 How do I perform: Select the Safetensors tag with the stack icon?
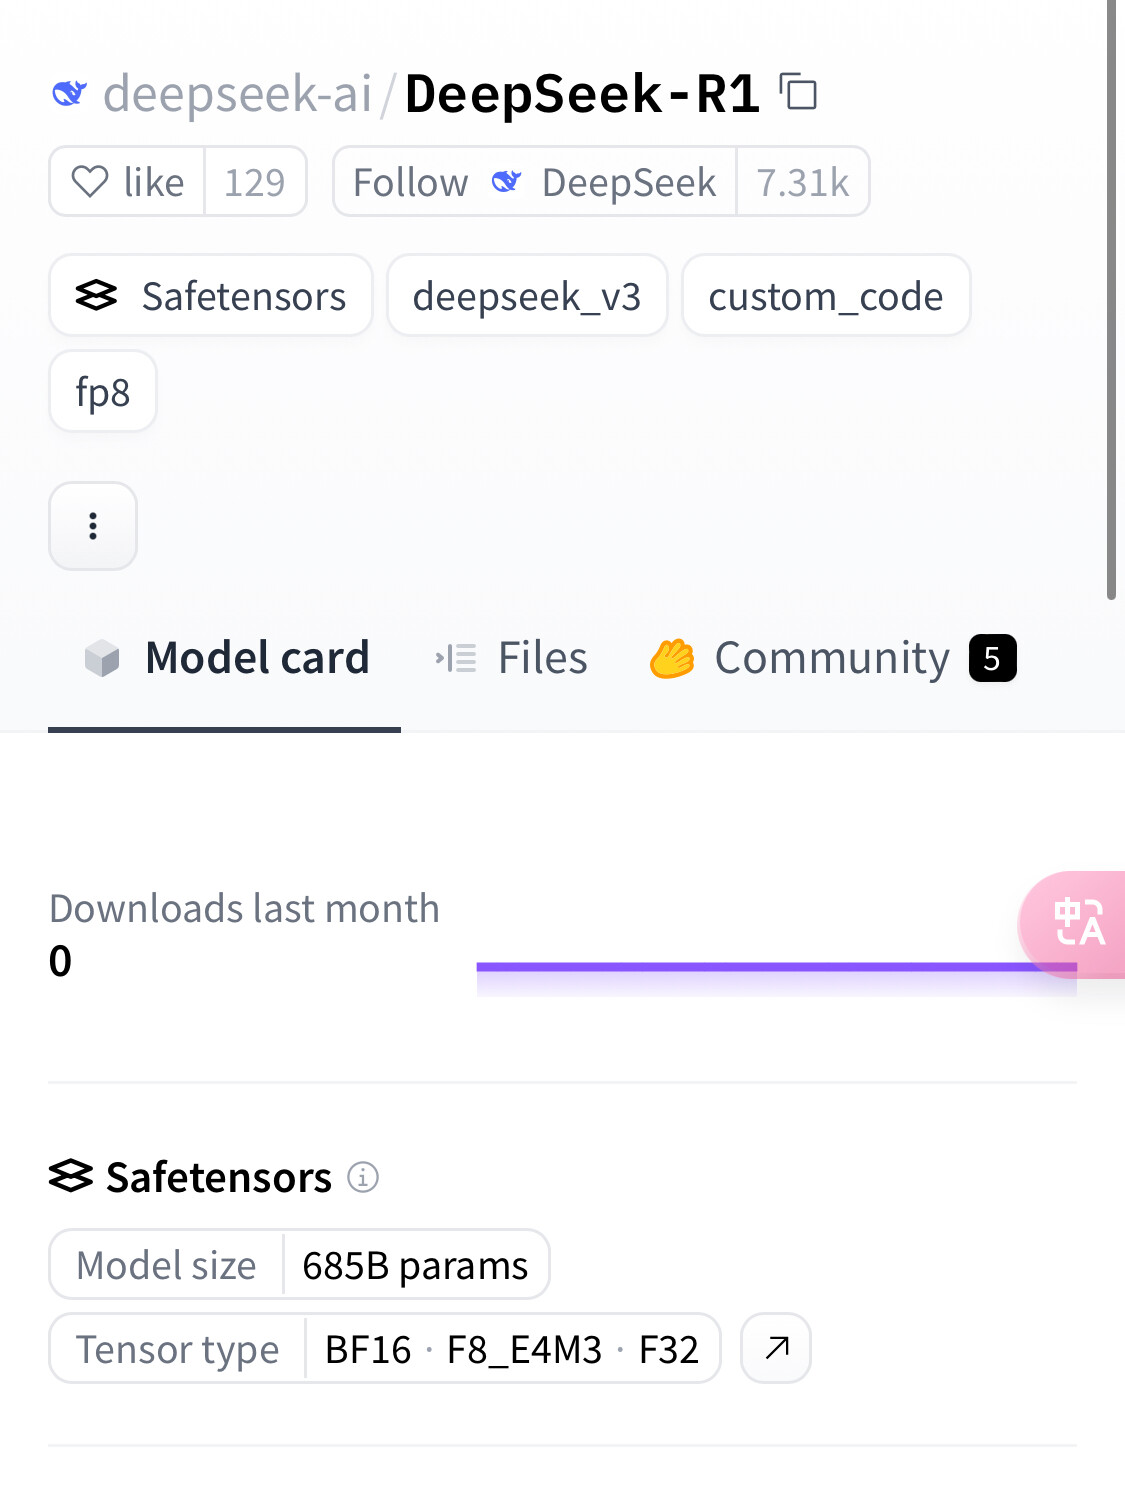coord(211,295)
